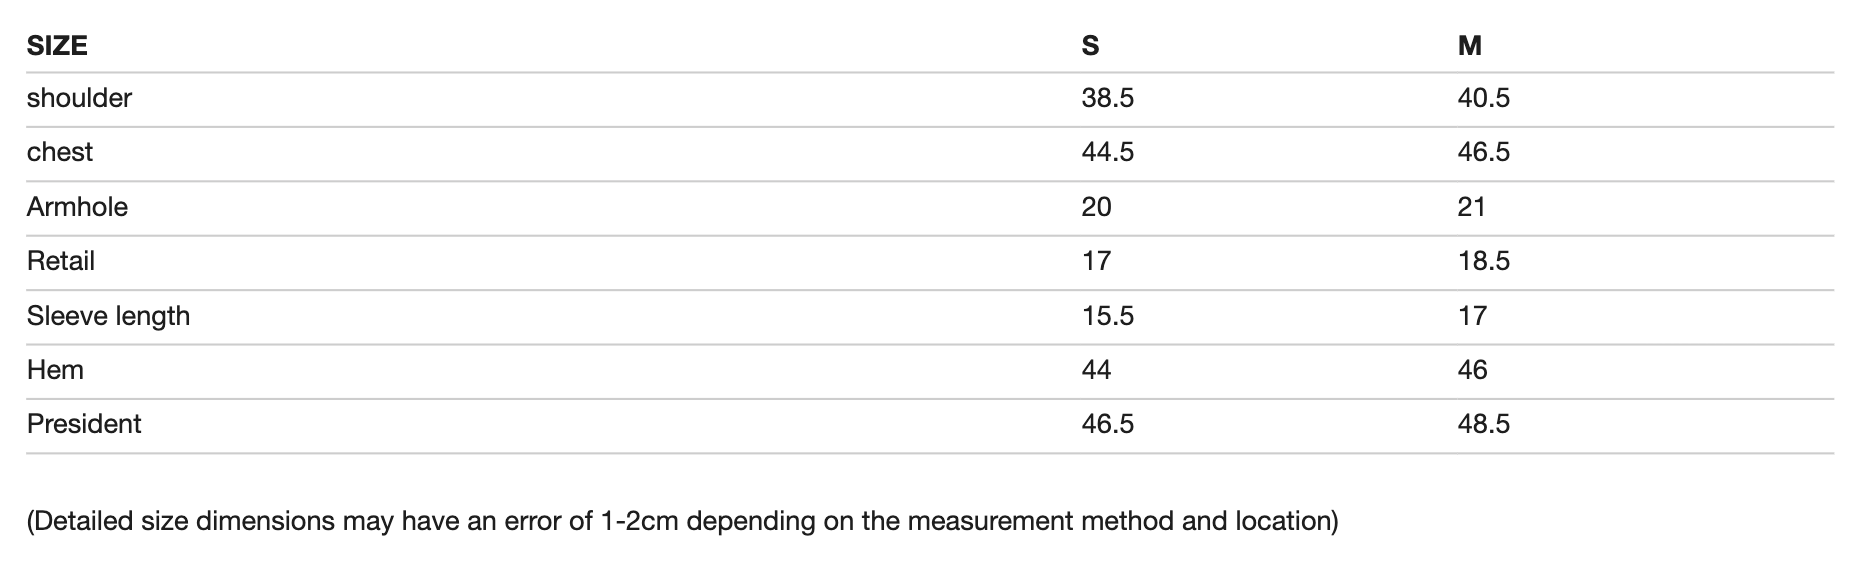Screen dimensions: 1850x578
Task: Select the chest row label
Action: click(60, 152)
